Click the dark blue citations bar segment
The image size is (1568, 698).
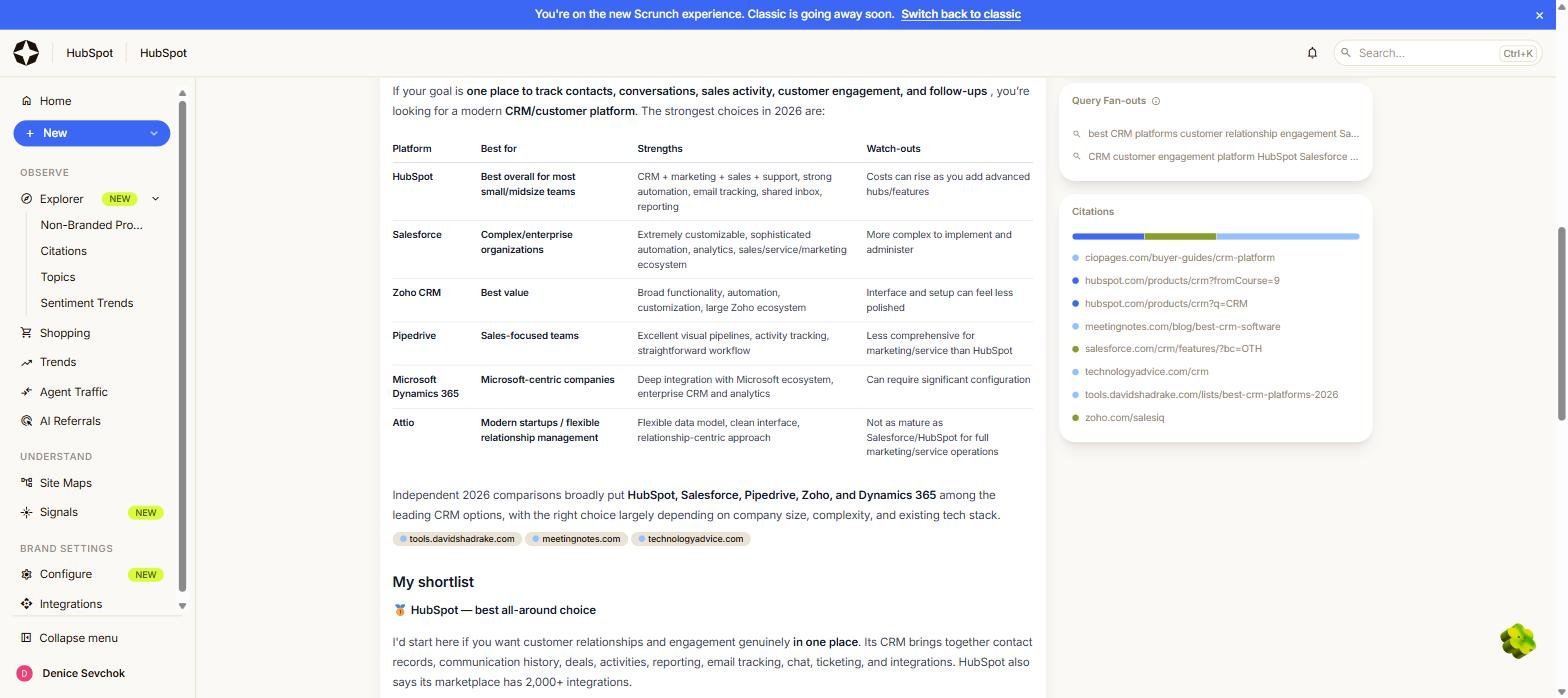coord(1108,237)
